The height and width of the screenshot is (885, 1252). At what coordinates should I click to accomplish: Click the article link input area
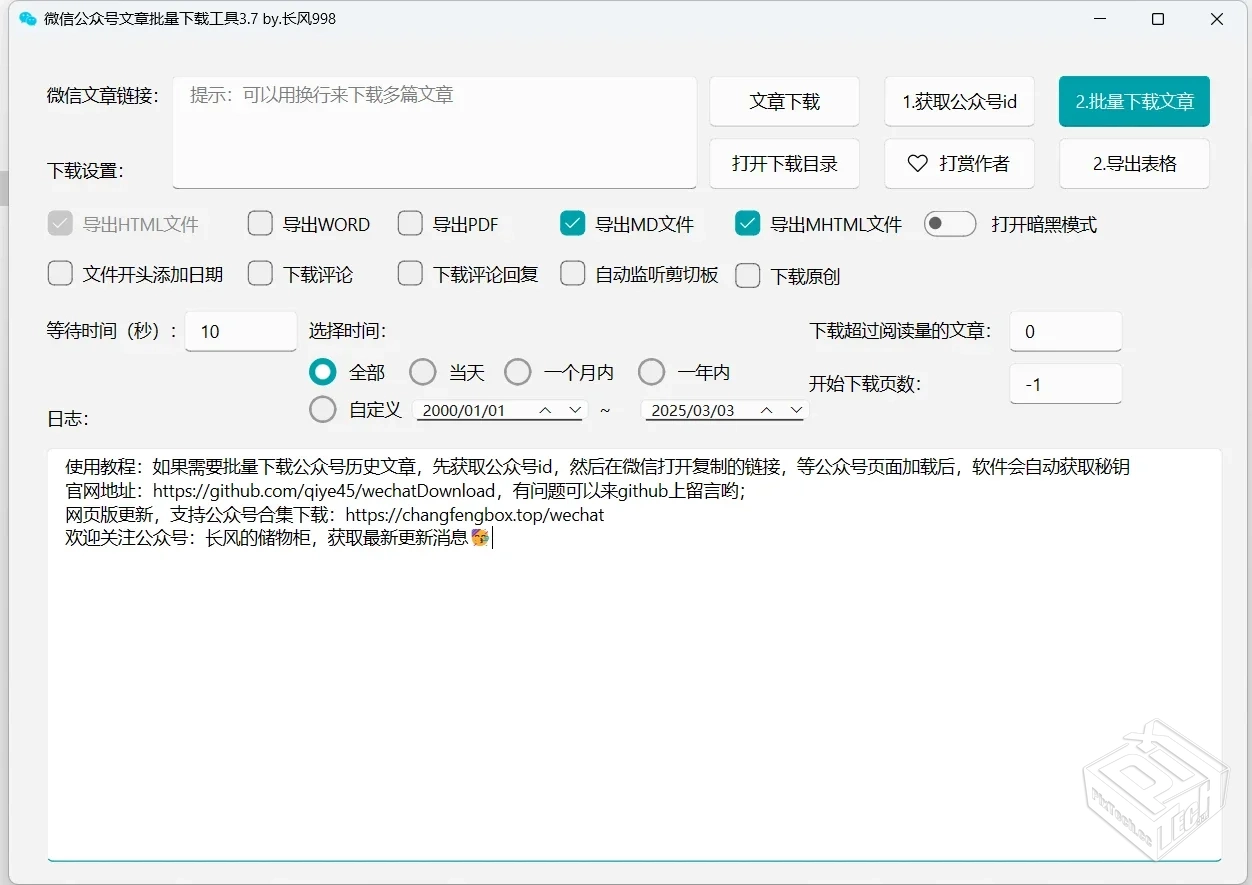pos(434,130)
